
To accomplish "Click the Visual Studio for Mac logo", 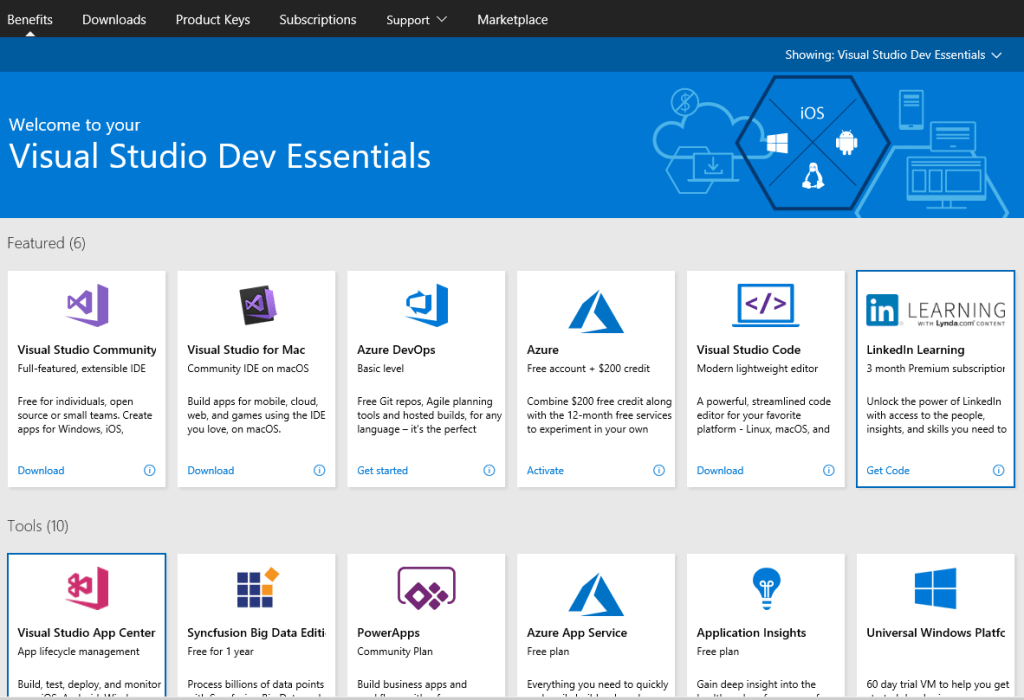I will pos(257,305).
